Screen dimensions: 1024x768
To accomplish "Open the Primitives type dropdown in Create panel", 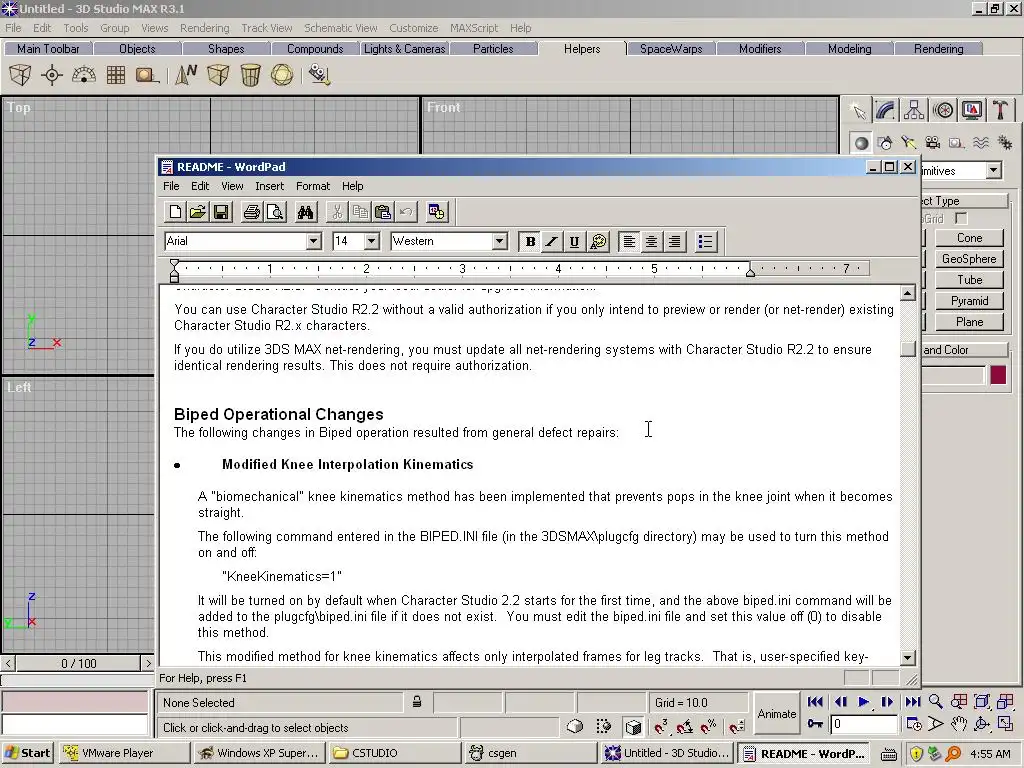I will 993,170.
